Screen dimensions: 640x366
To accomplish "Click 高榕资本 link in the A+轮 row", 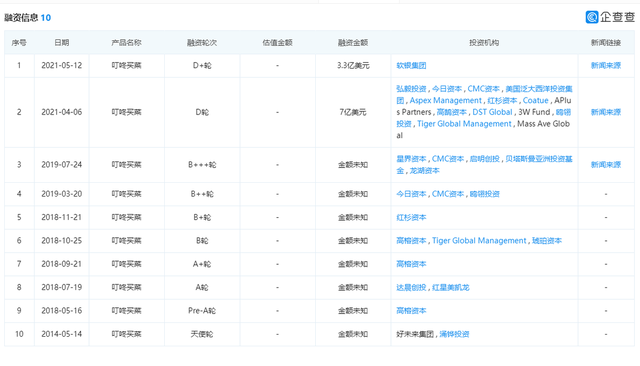I will pyautogui.click(x=411, y=264).
